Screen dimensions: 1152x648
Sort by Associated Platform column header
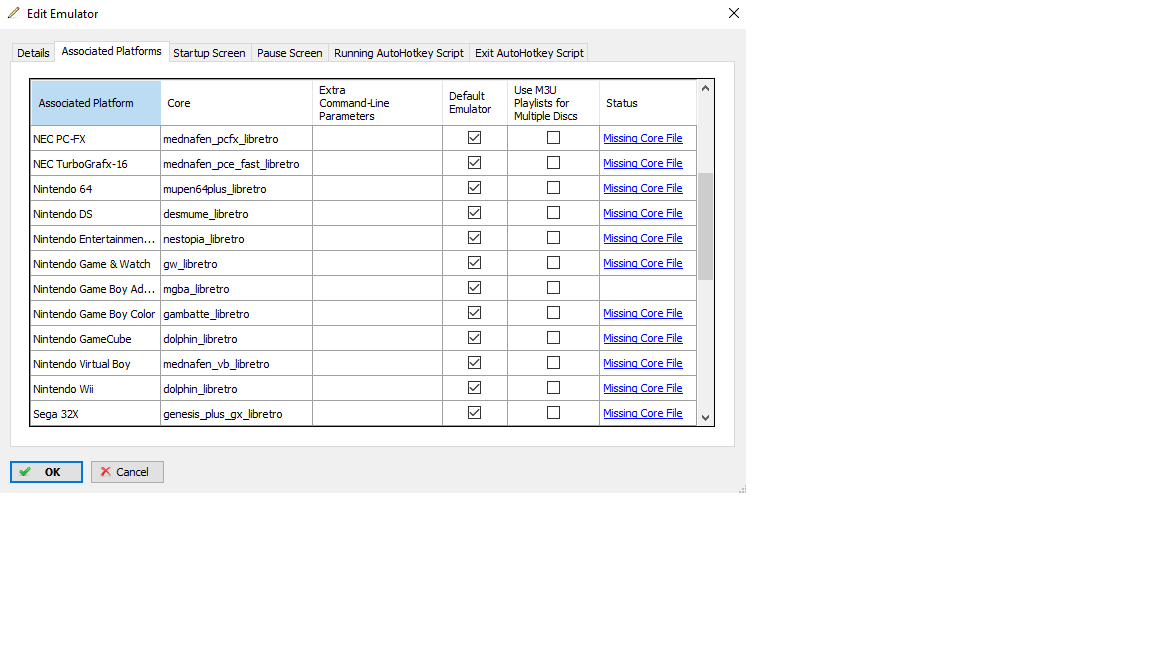click(x=96, y=103)
